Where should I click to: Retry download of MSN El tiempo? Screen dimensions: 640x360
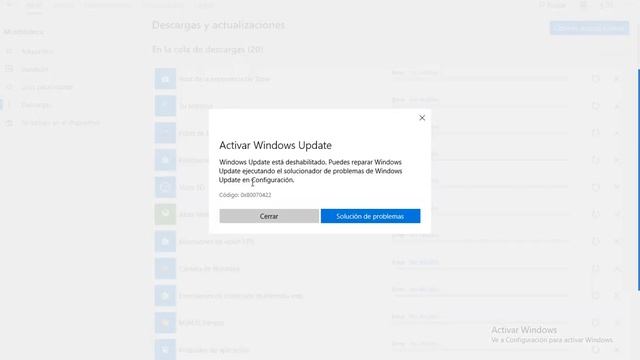[x=596, y=323]
